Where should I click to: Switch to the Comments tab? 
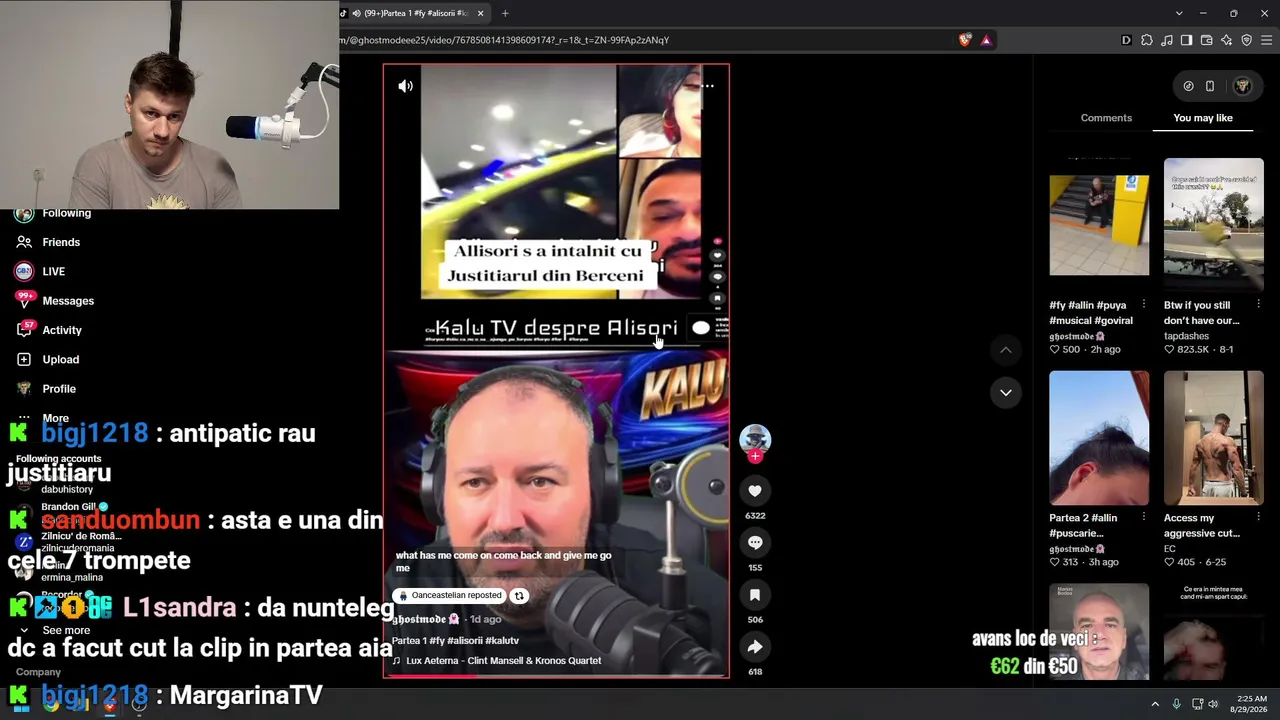(1106, 118)
